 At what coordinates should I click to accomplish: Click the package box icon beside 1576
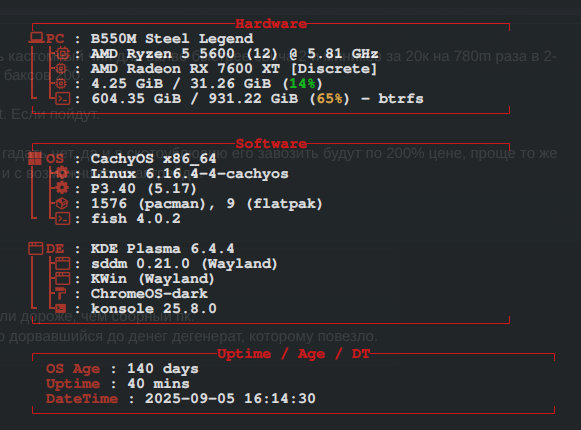coord(62,203)
